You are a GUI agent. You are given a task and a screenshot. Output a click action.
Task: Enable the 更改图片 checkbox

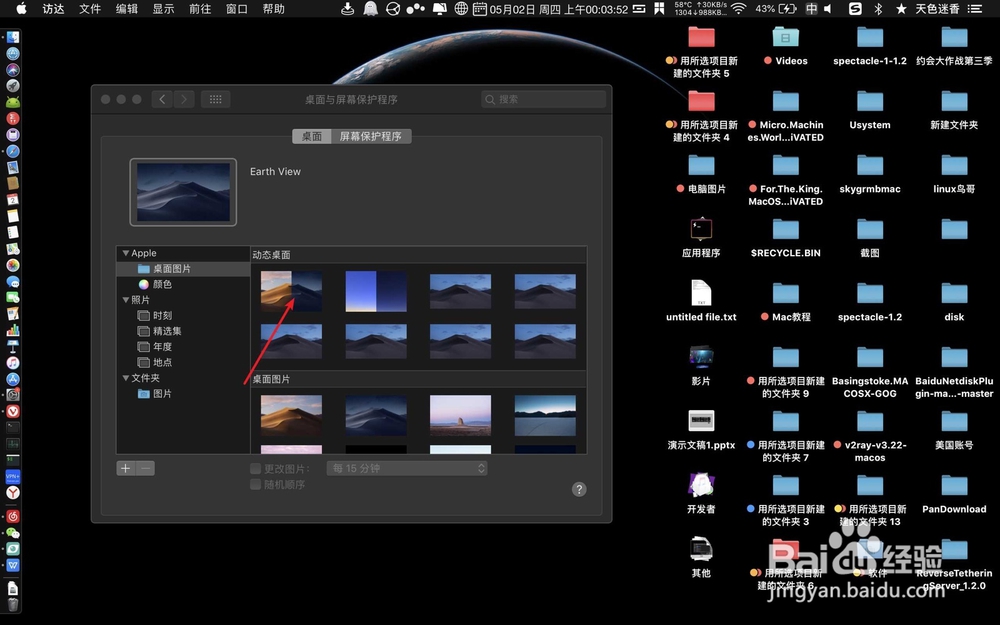[255, 467]
